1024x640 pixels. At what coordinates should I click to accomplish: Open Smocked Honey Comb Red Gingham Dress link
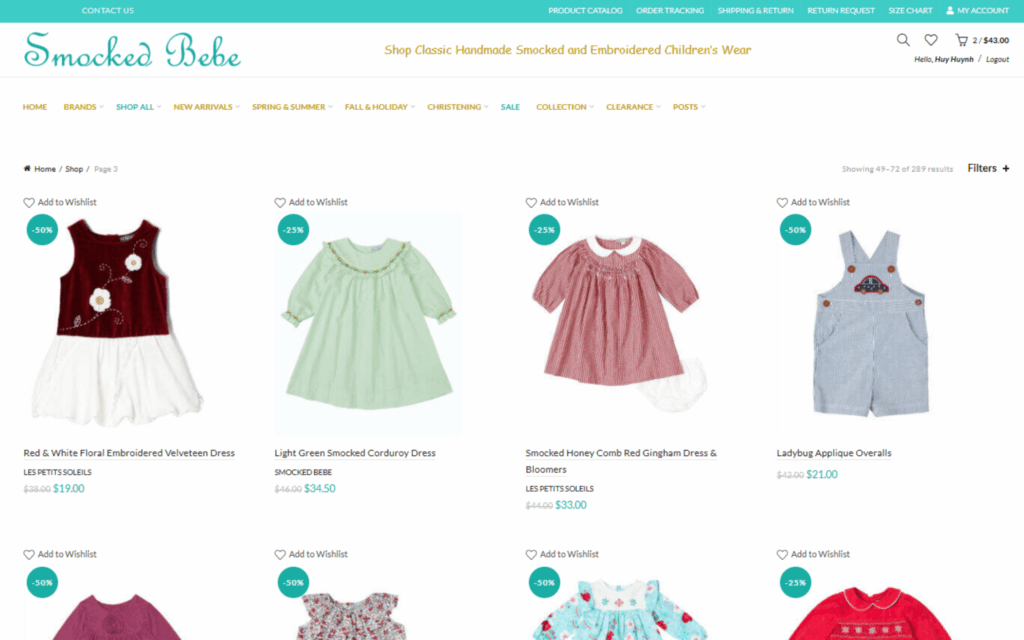tap(621, 461)
